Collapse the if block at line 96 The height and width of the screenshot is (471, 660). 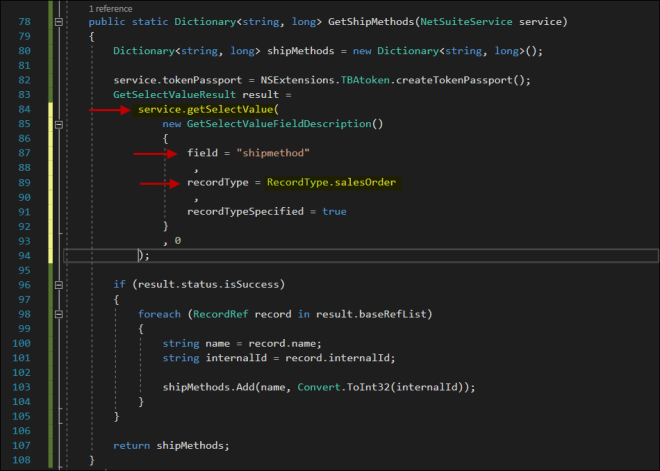coord(60,285)
